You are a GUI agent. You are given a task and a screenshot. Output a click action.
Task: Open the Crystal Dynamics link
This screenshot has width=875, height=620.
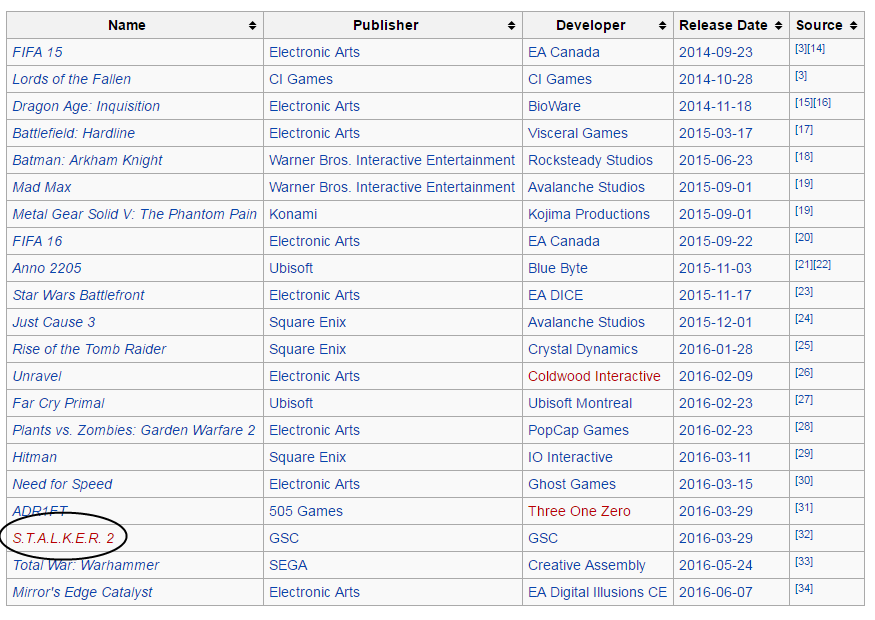pyautogui.click(x=583, y=349)
